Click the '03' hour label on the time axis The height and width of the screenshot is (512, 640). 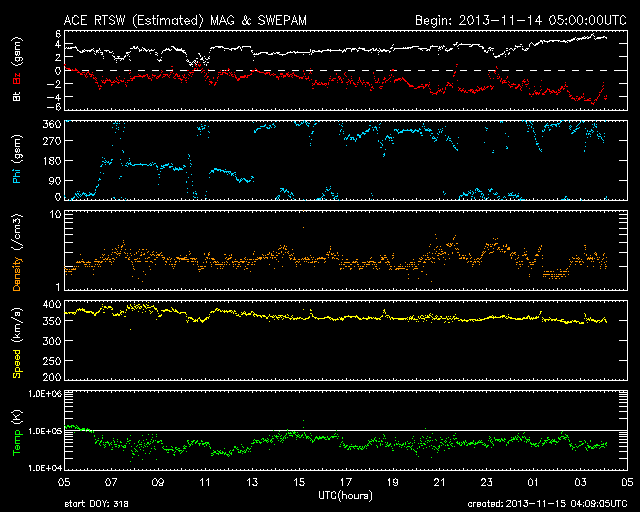coord(580,482)
